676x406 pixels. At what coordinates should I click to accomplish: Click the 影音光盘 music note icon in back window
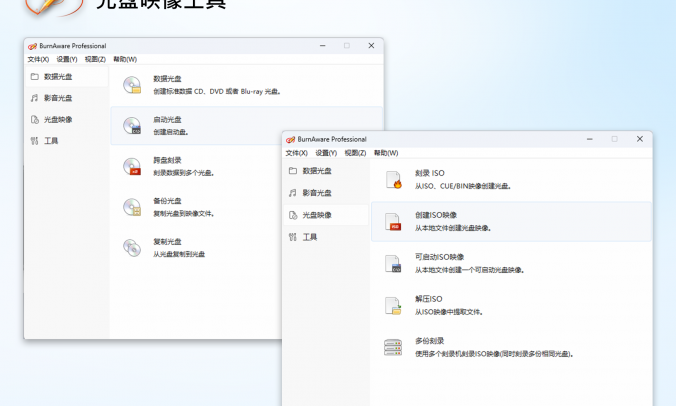[34, 98]
